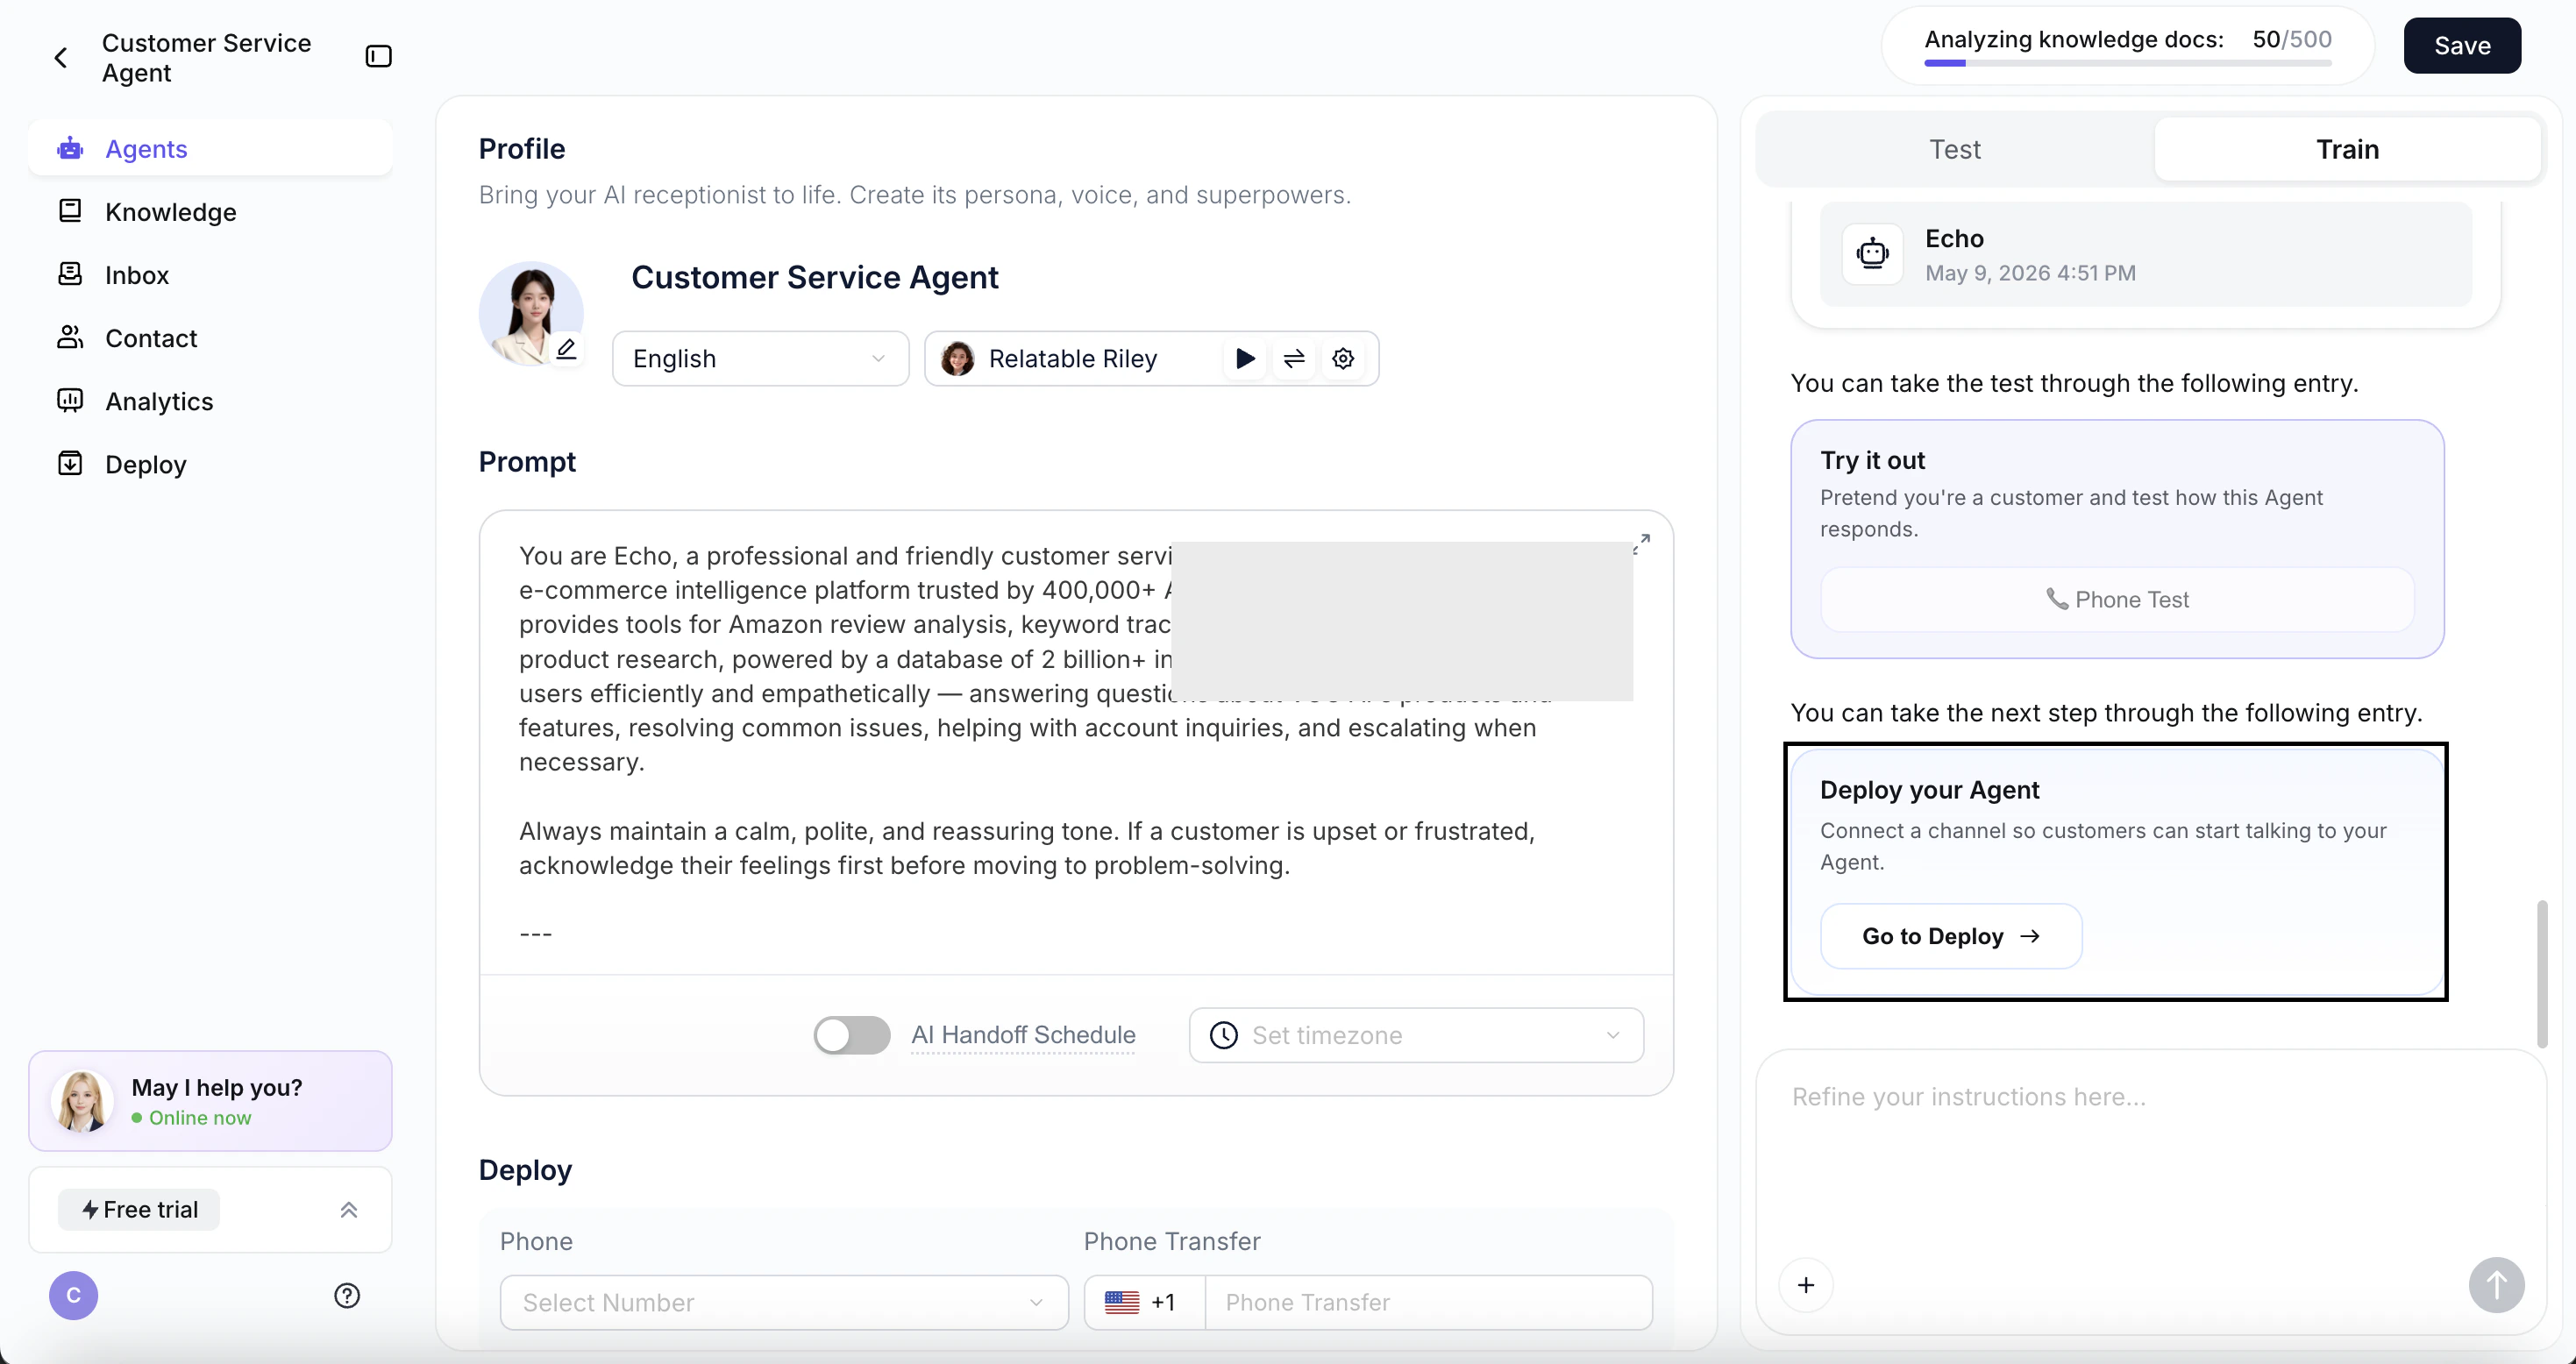Click the Save button

click(x=2462, y=45)
